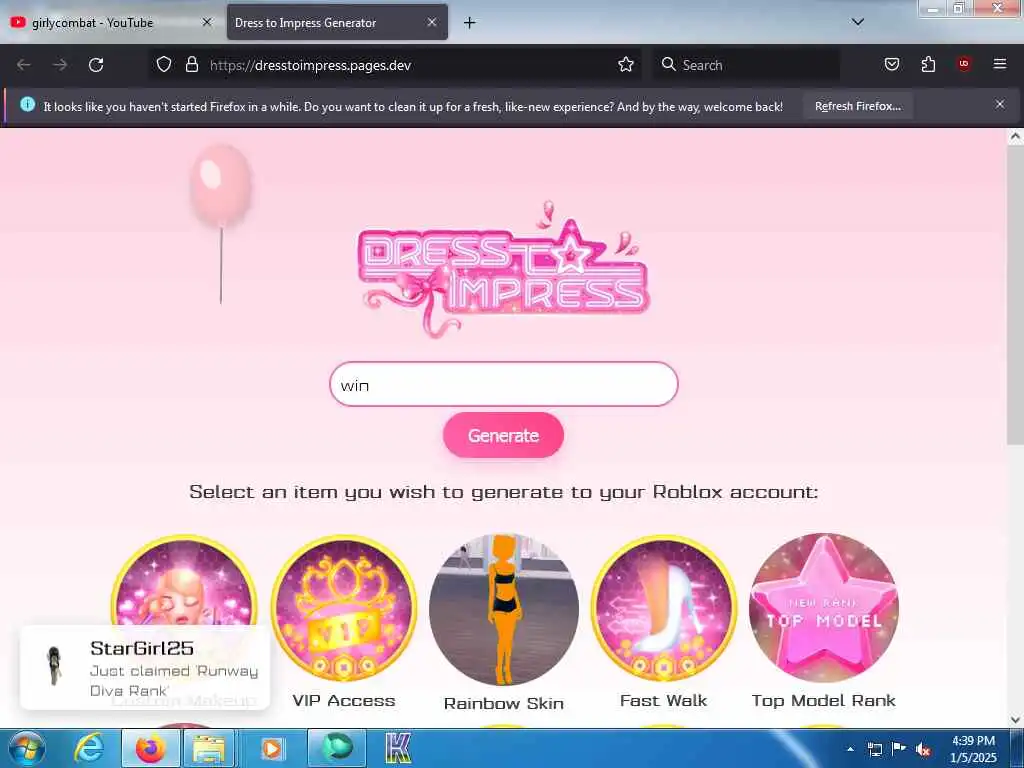Click the 'Top Model Rank' label text

click(x=824, y=701)
